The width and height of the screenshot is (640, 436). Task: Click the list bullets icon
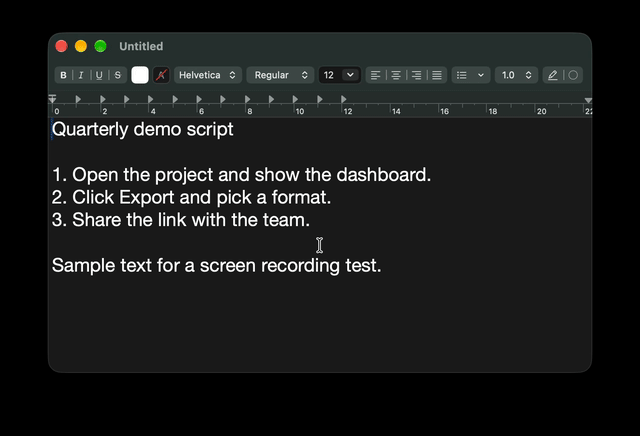click(x=462, y=75)
